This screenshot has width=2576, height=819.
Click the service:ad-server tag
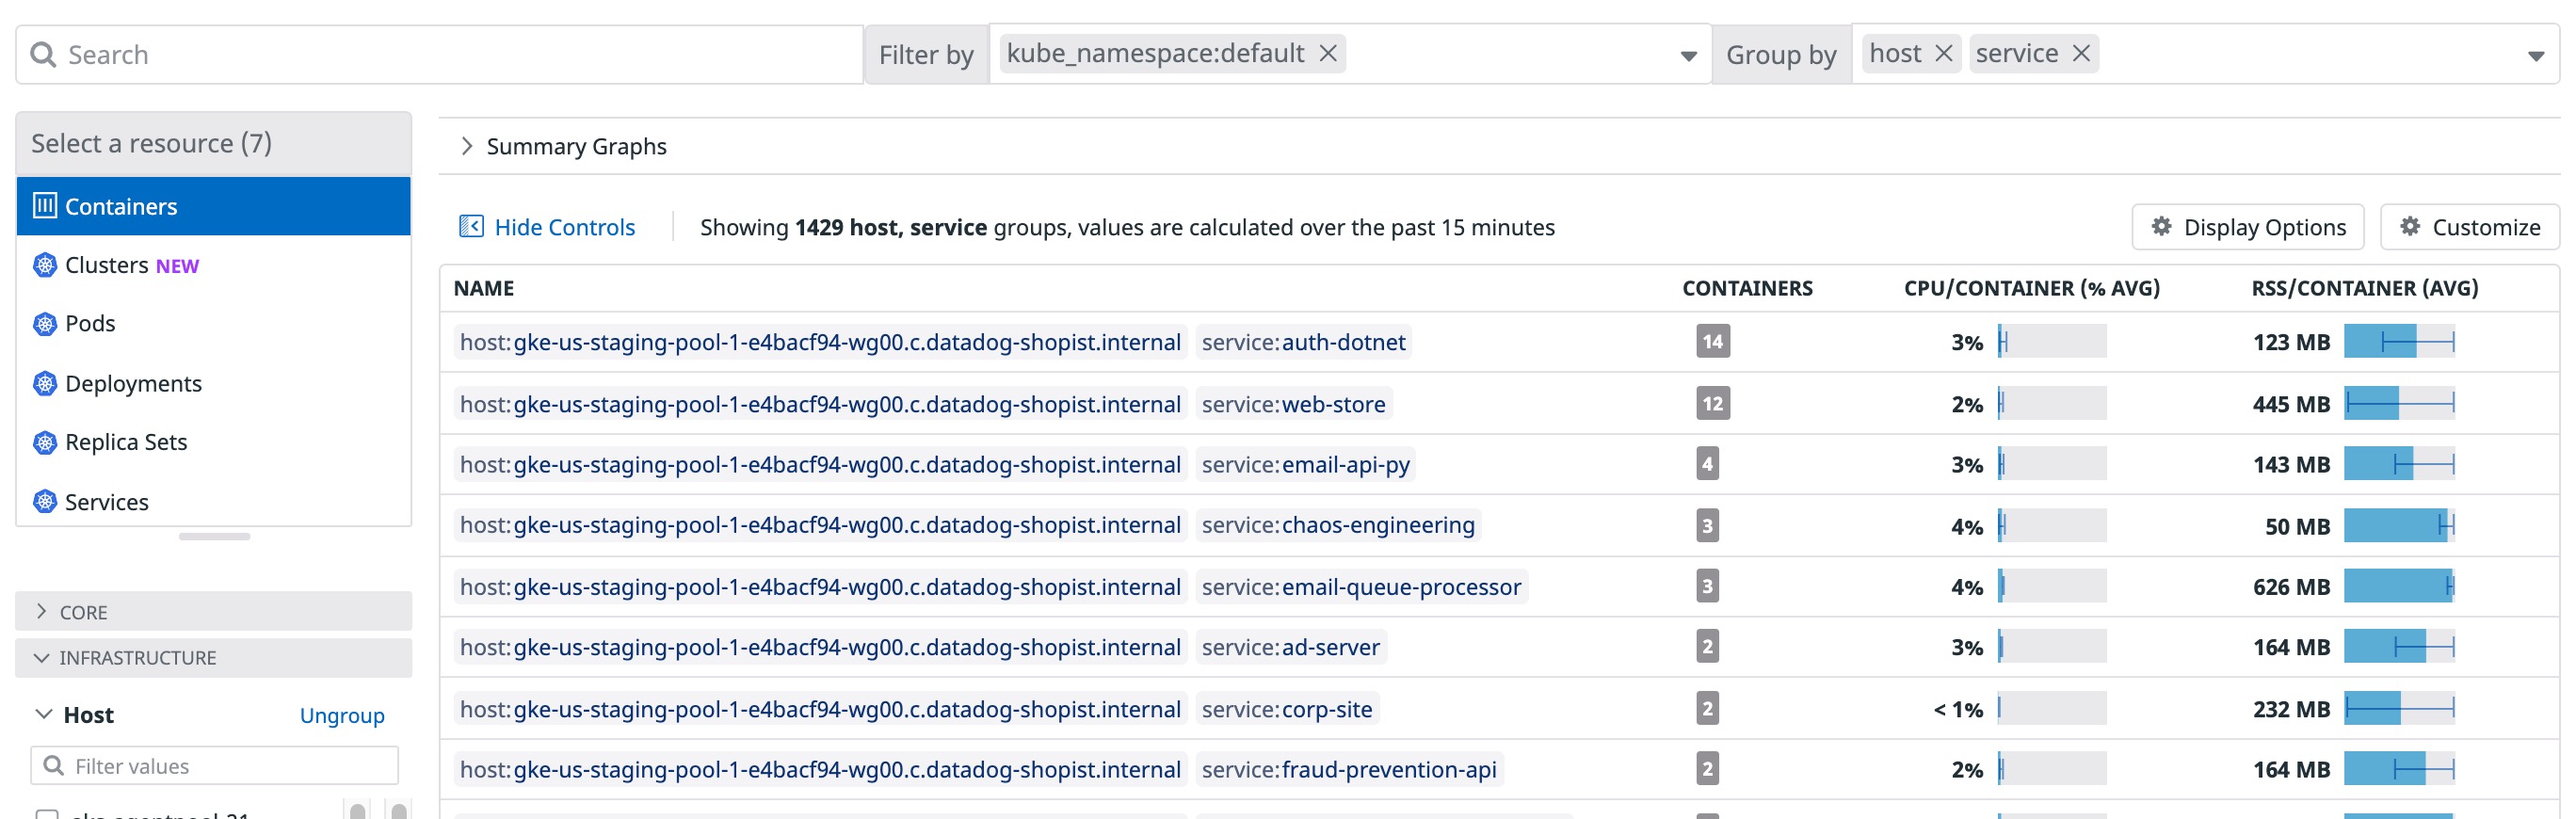[x=1290, y=647]
